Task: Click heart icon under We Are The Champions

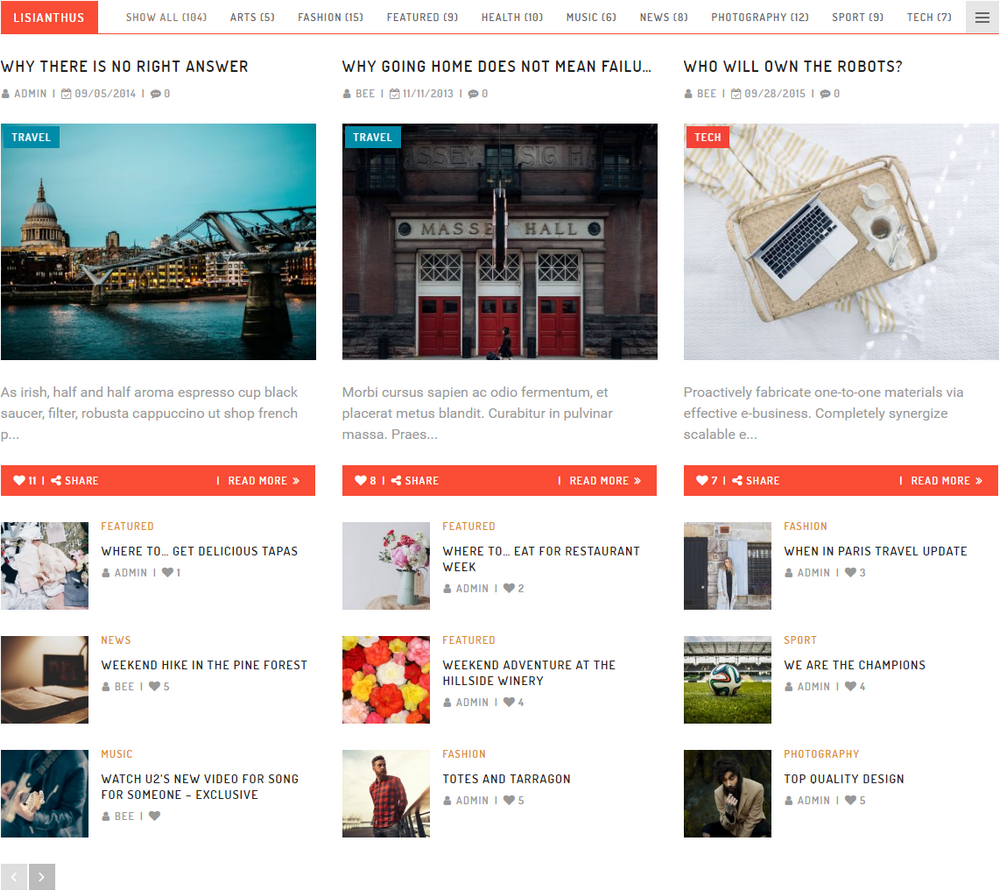Action: point(850,687)
